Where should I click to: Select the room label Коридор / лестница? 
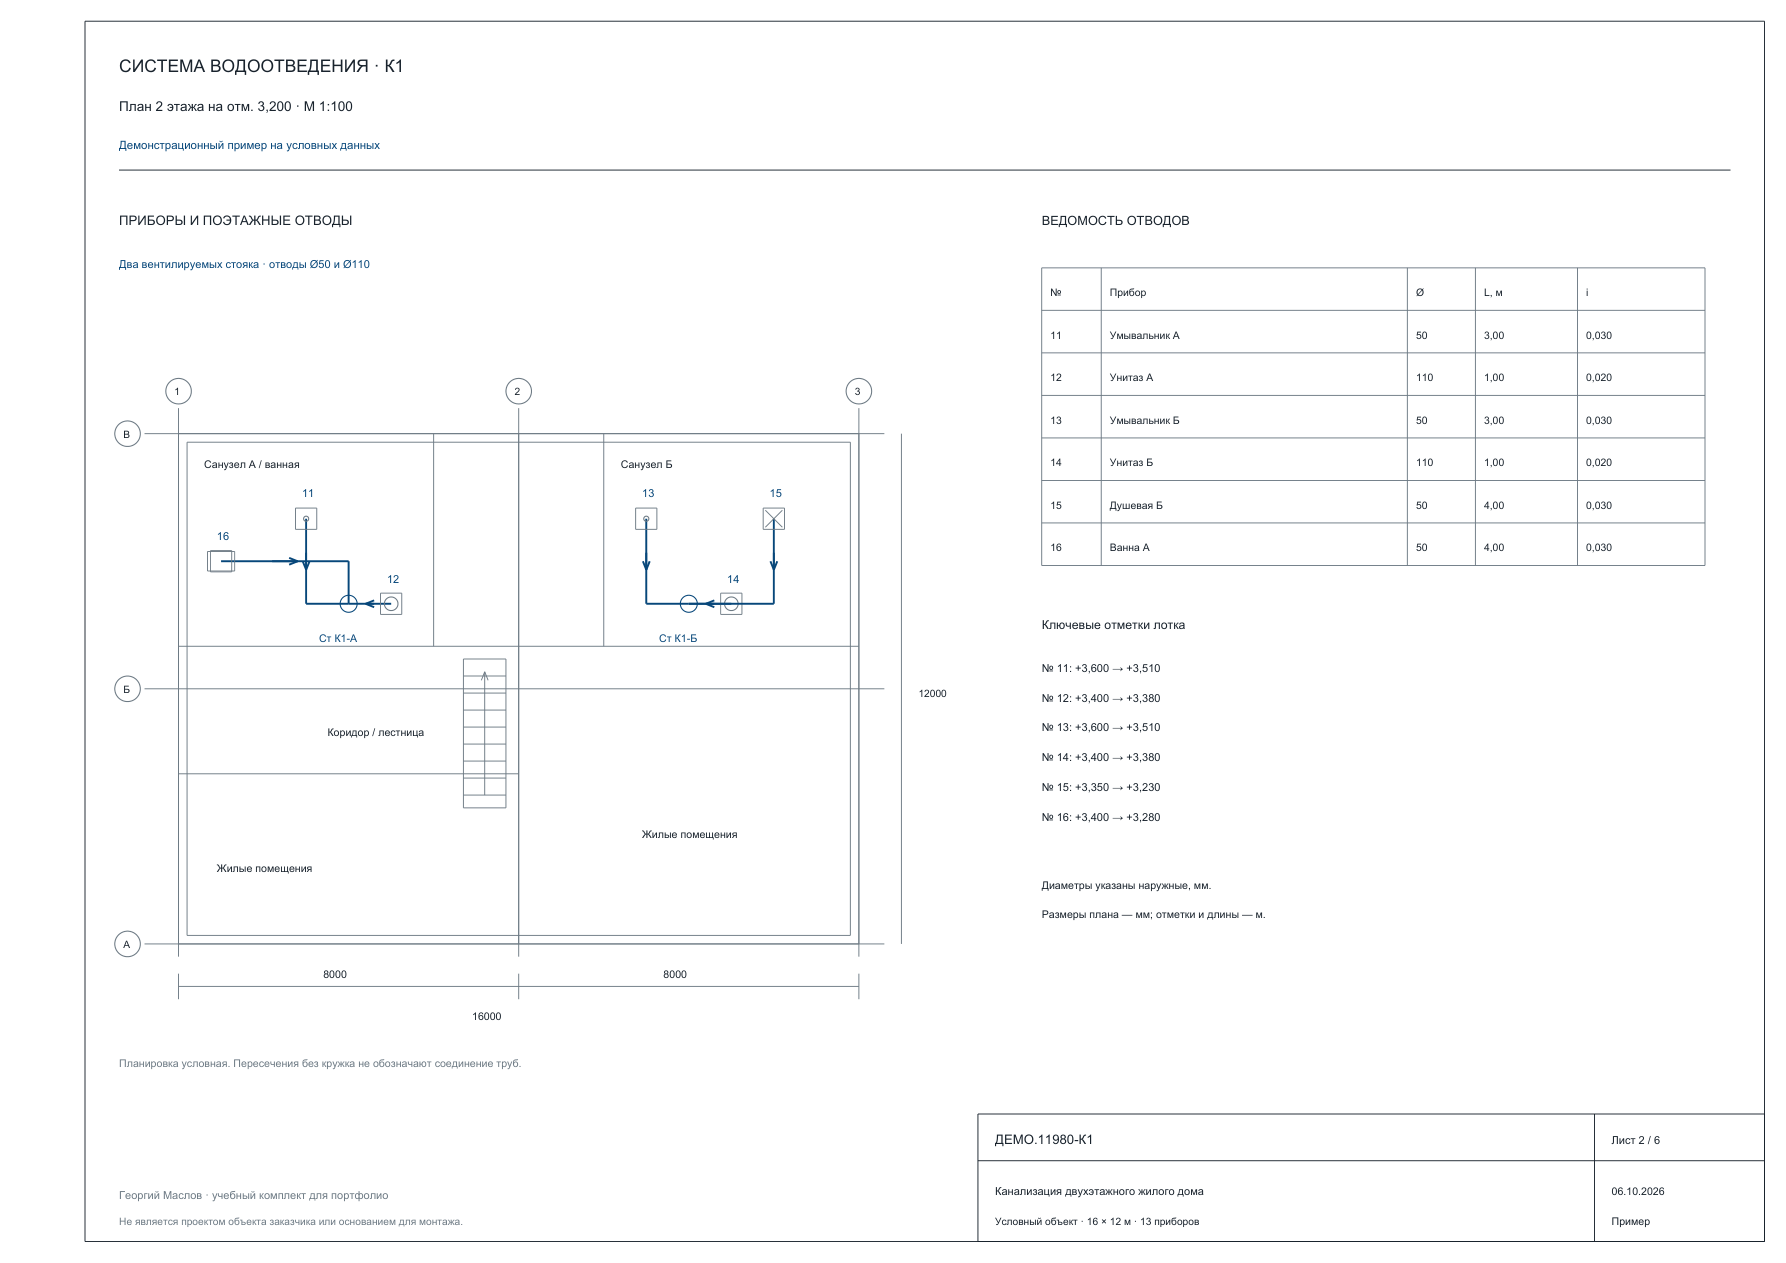(375, 733)
